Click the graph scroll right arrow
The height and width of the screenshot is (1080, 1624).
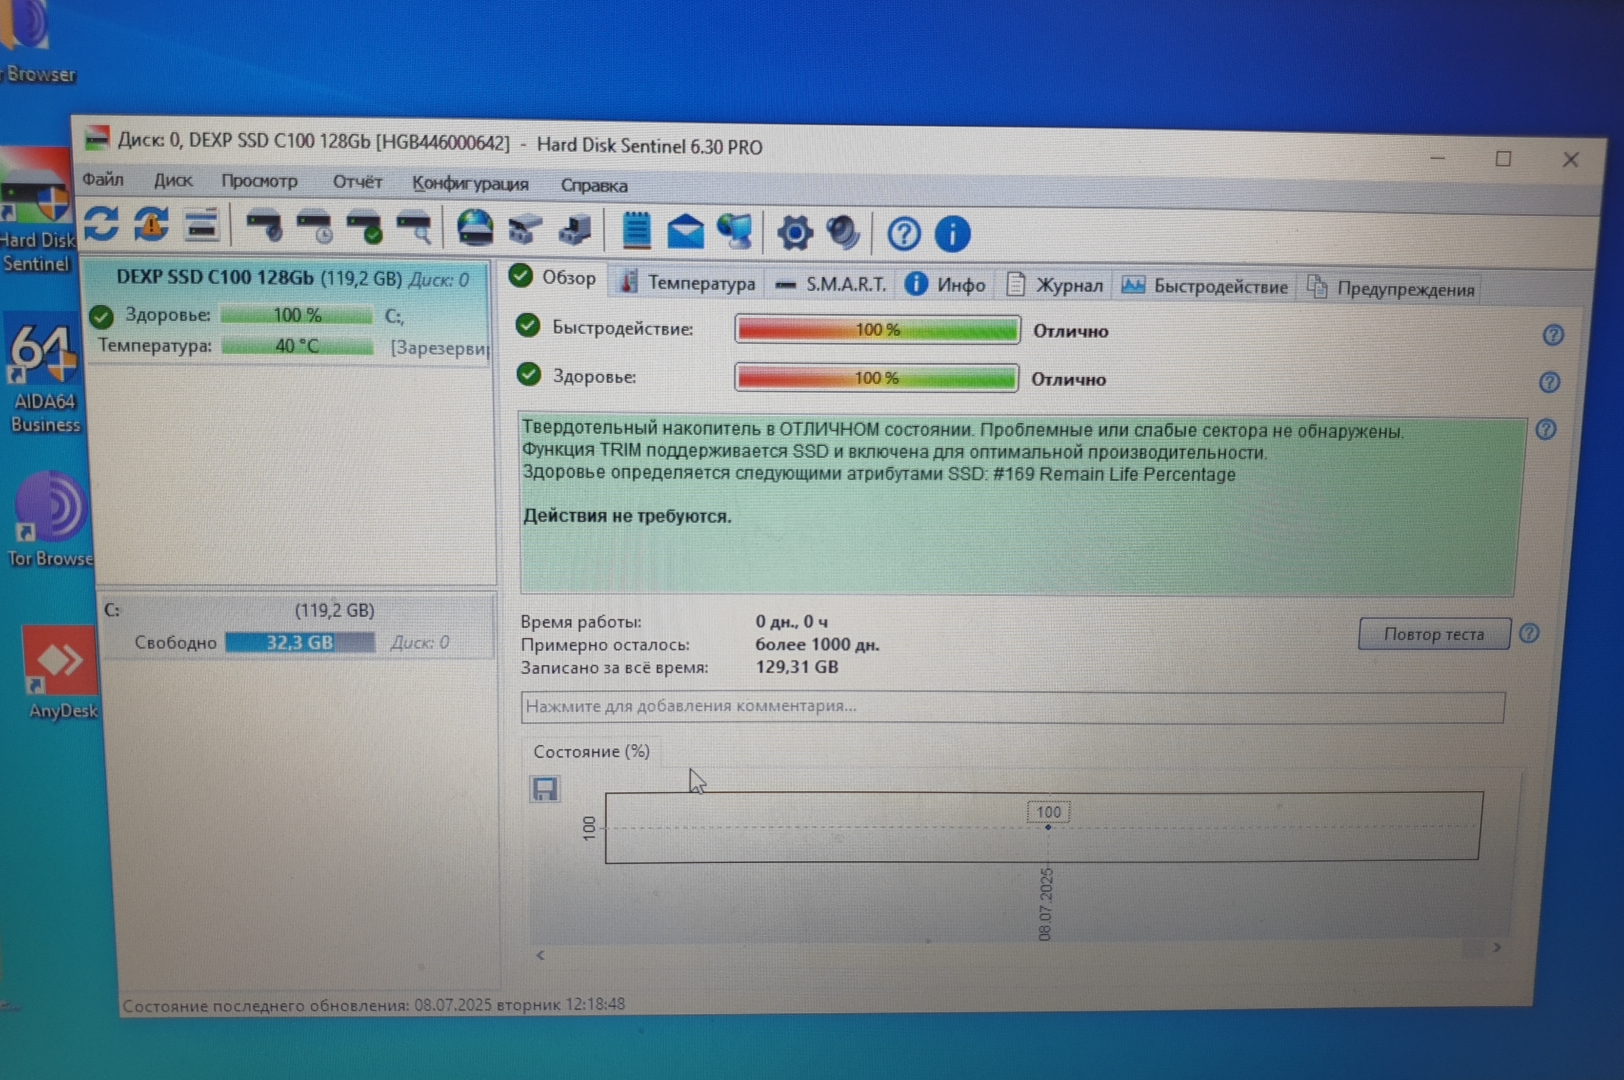point(1497,947)
